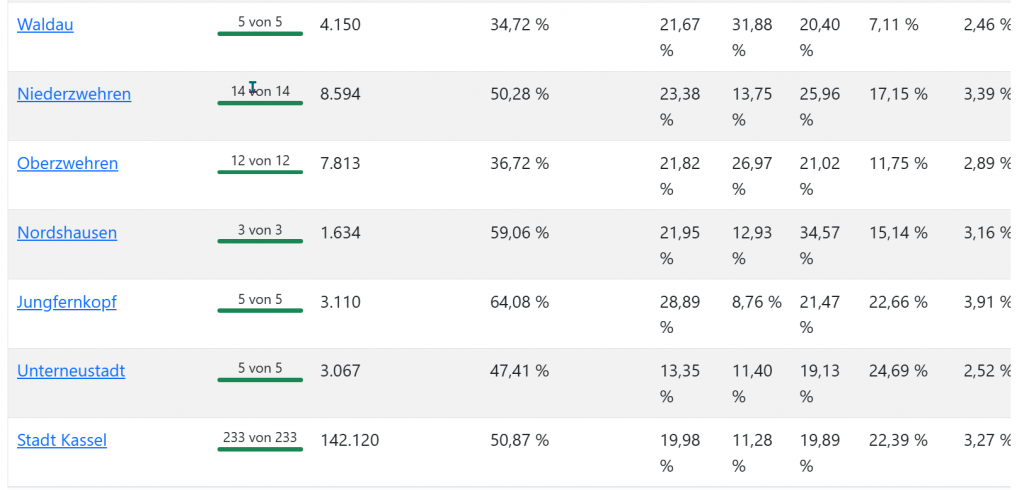Viewport: 1024px width, 490px height.
Task: Click the '12 von 12' progress bar
Action: (260, 164)
